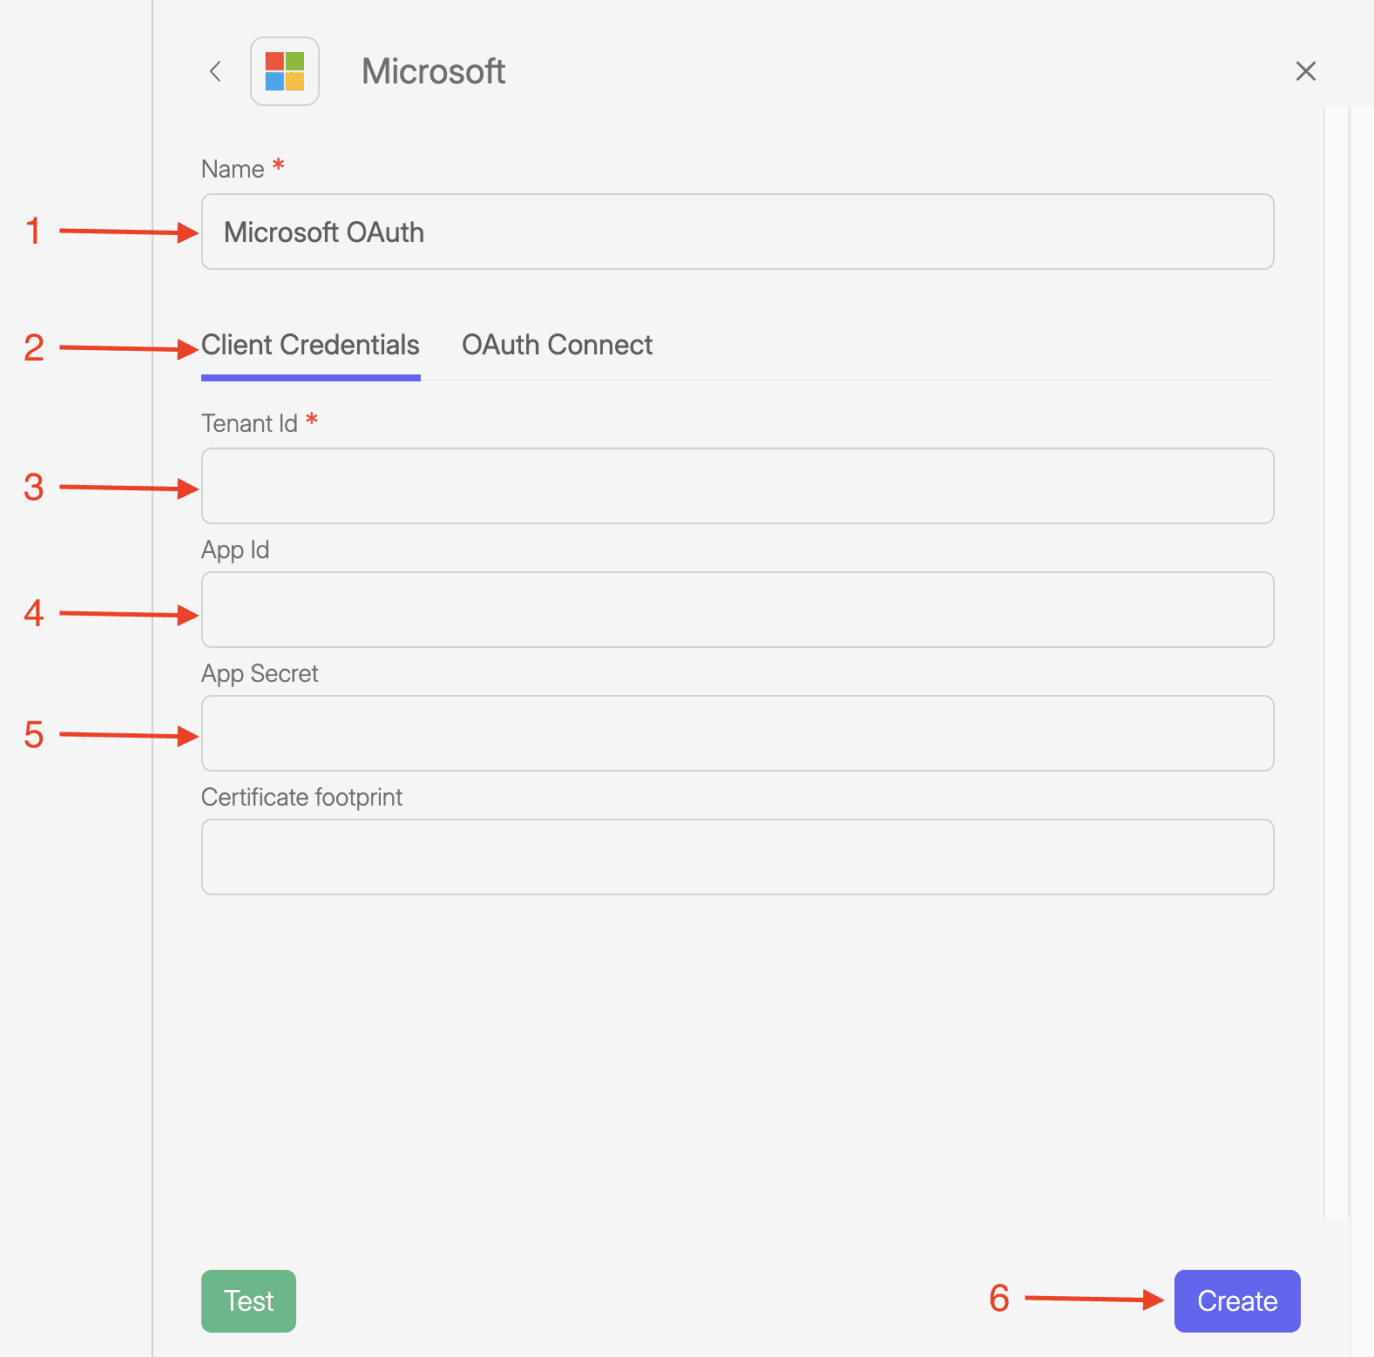Open the OAuth Connect tab

tap(556, 345)
